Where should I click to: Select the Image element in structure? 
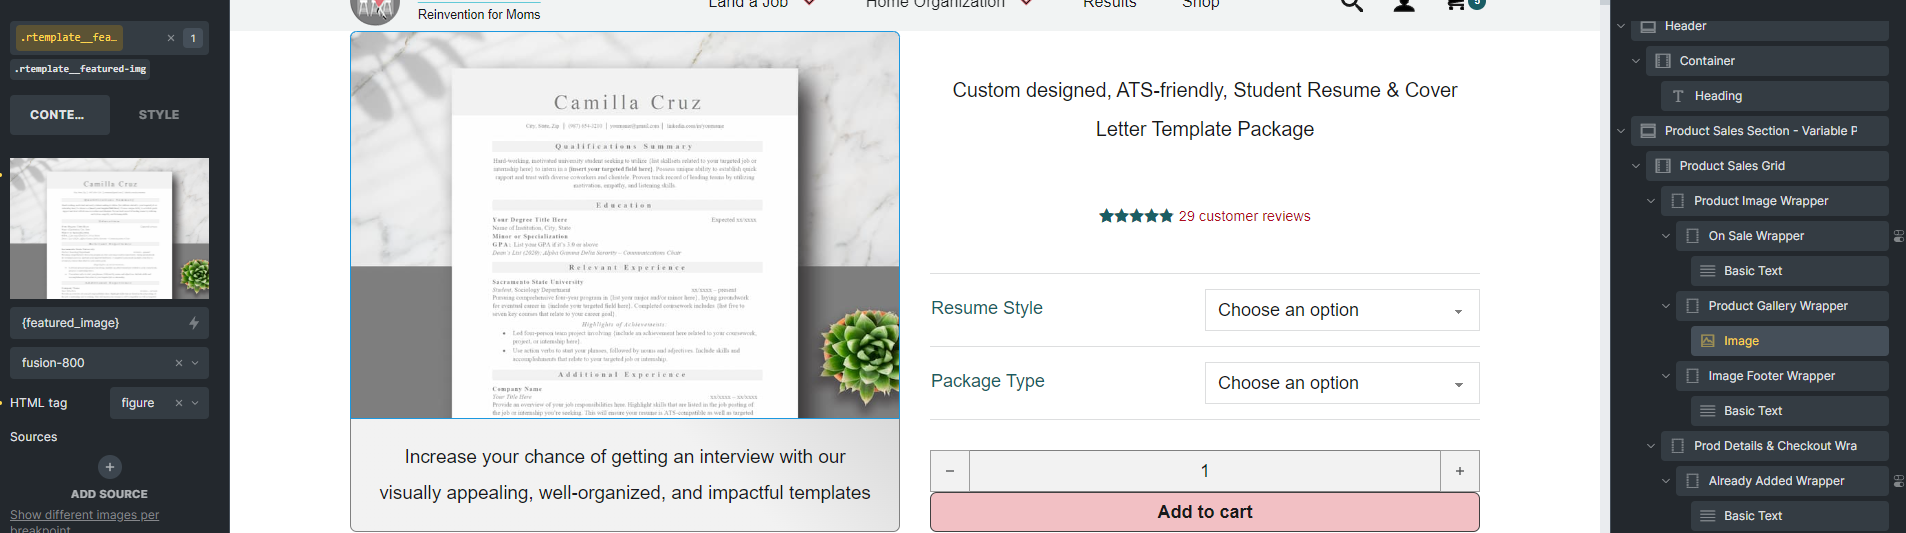(1790, 341)
